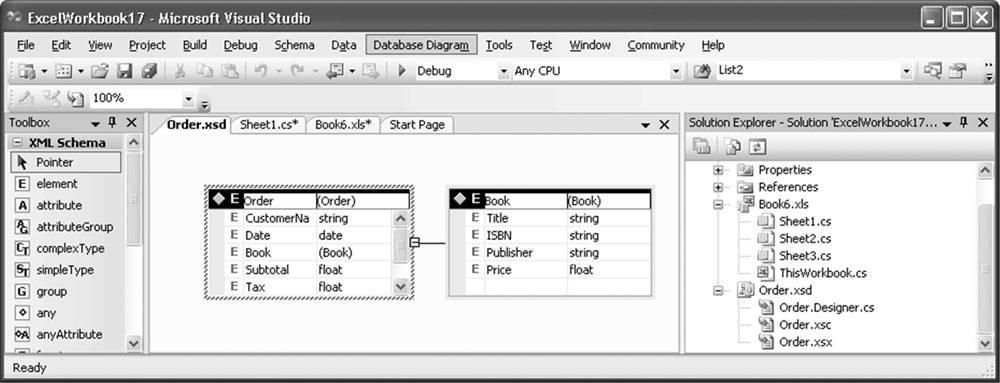Viewport: 1000px width, 383px height.
Task: Select the element tool in Toolbox
Action: tap(66, 184)
